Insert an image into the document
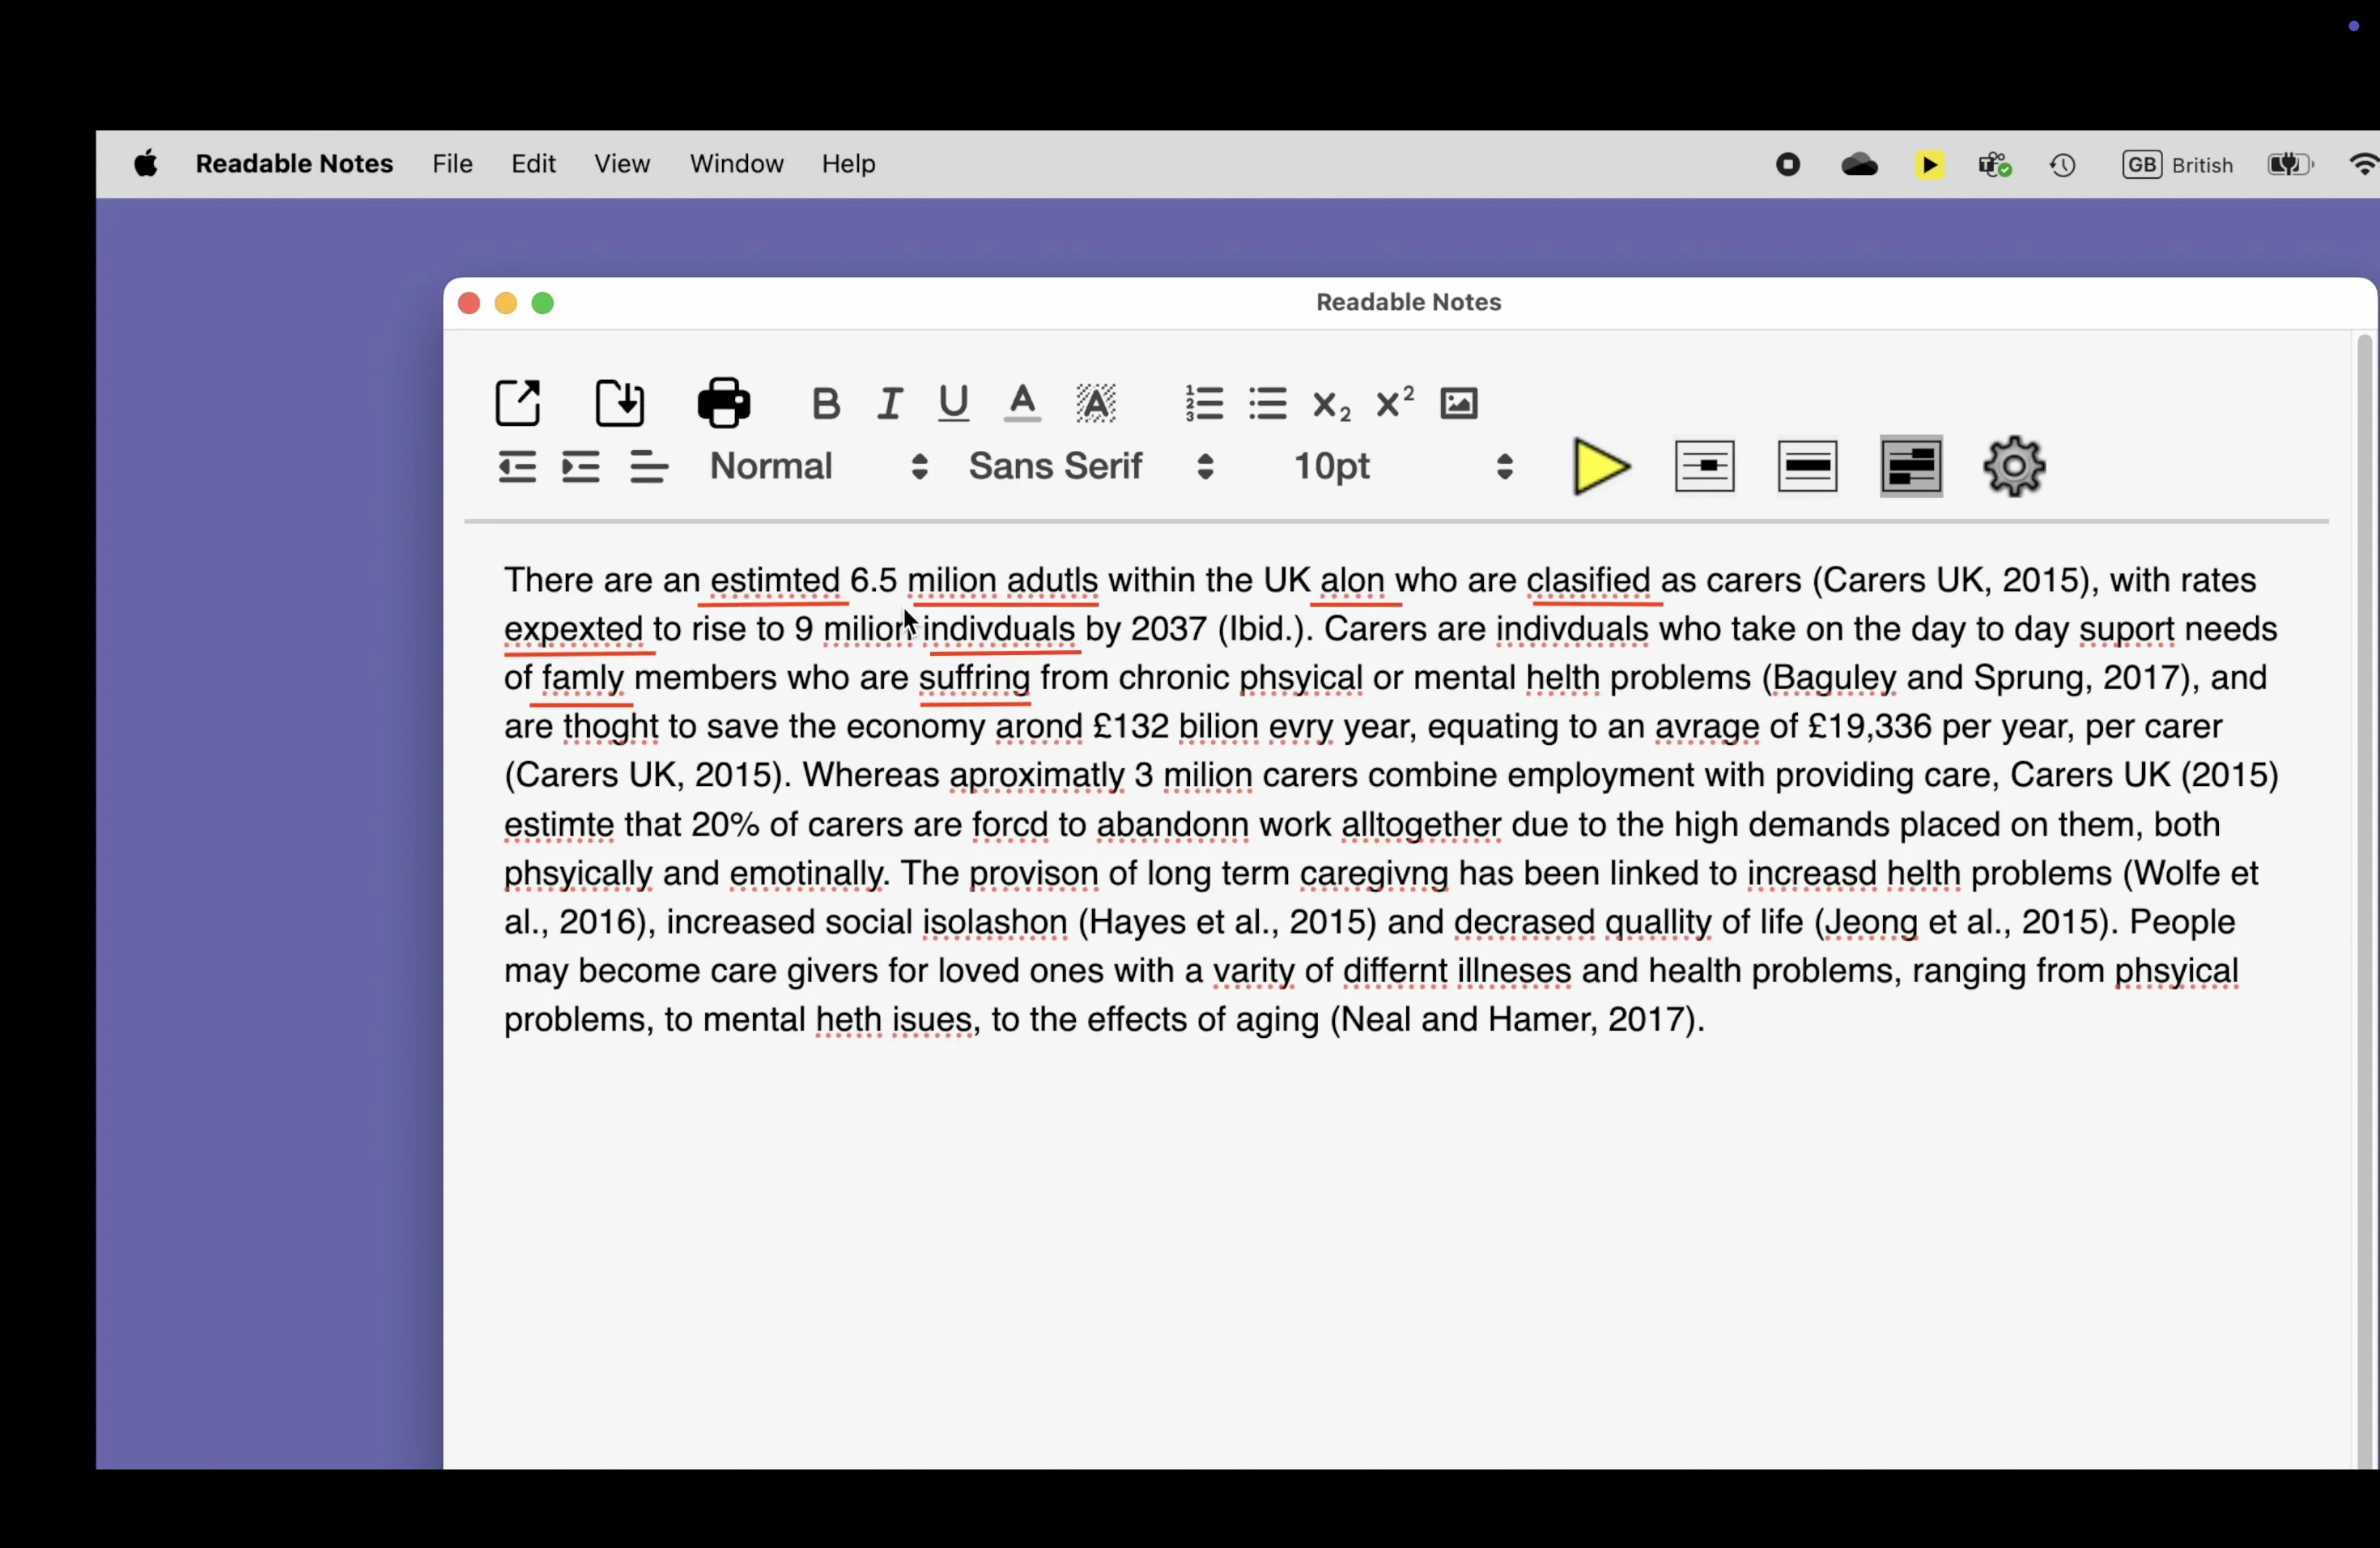The image size is (2380, 1548). click(1458, 404)
